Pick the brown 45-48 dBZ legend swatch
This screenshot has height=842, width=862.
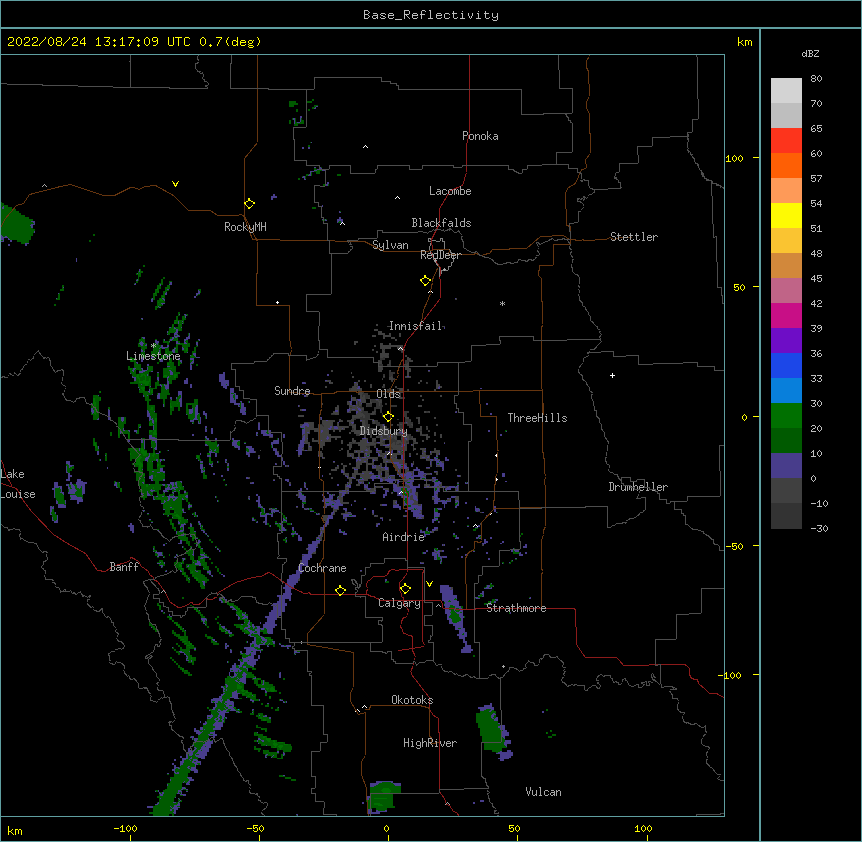pos(786,265)
